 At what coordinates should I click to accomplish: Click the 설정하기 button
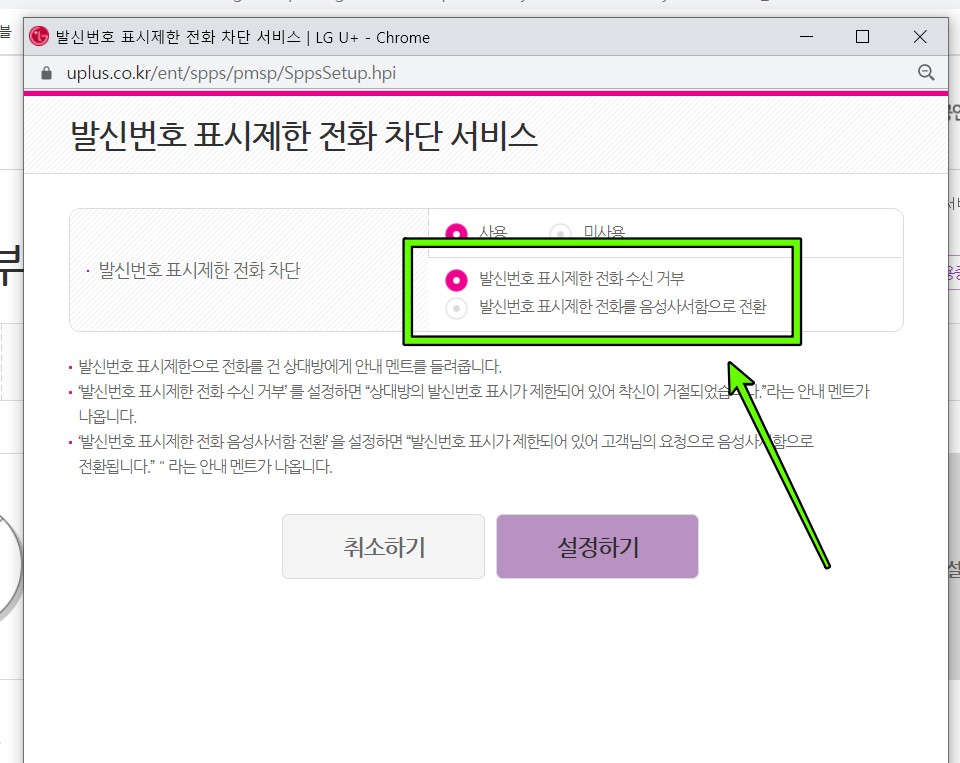coord(598,546)
